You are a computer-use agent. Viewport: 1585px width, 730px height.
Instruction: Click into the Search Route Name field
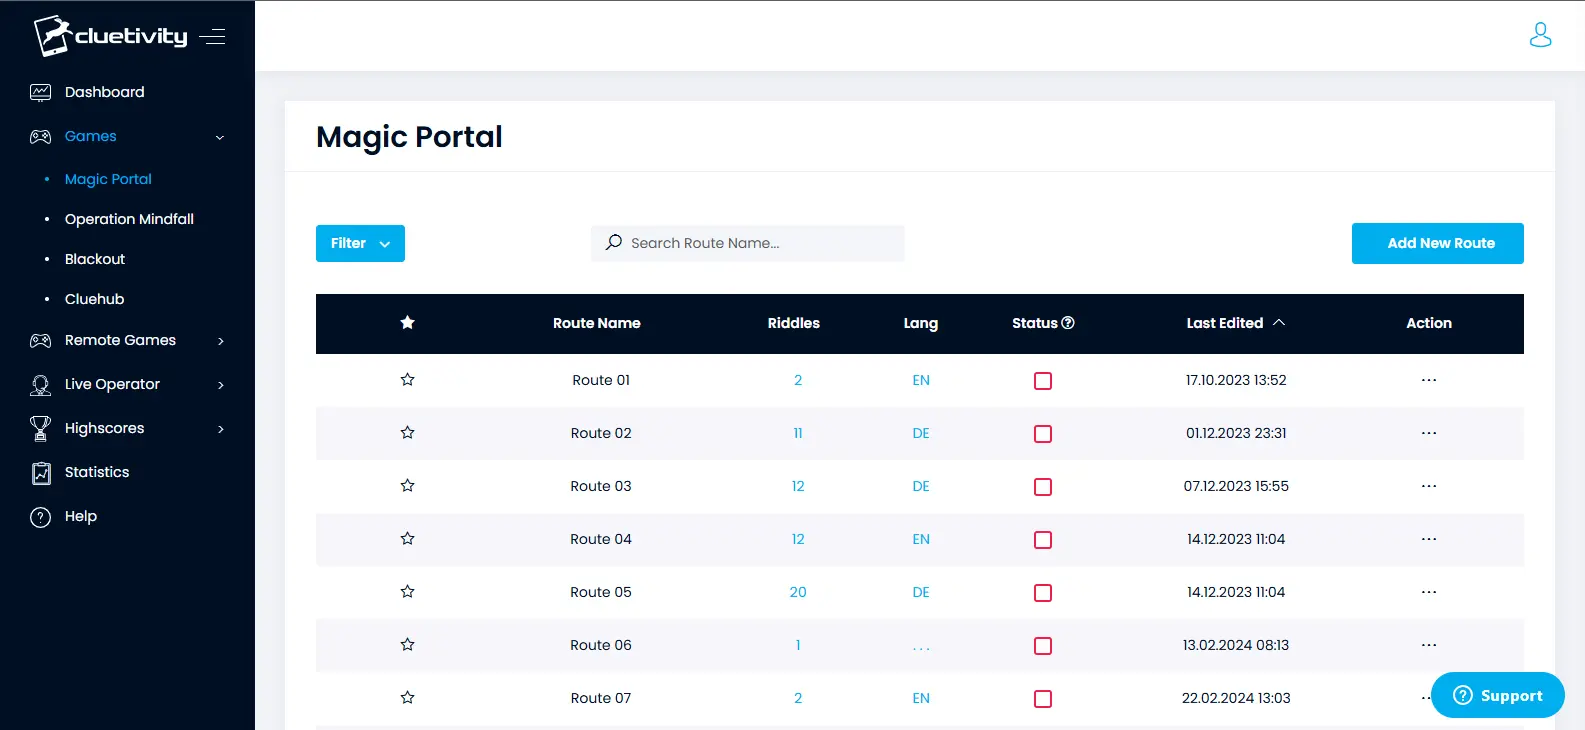click(760, 243)
